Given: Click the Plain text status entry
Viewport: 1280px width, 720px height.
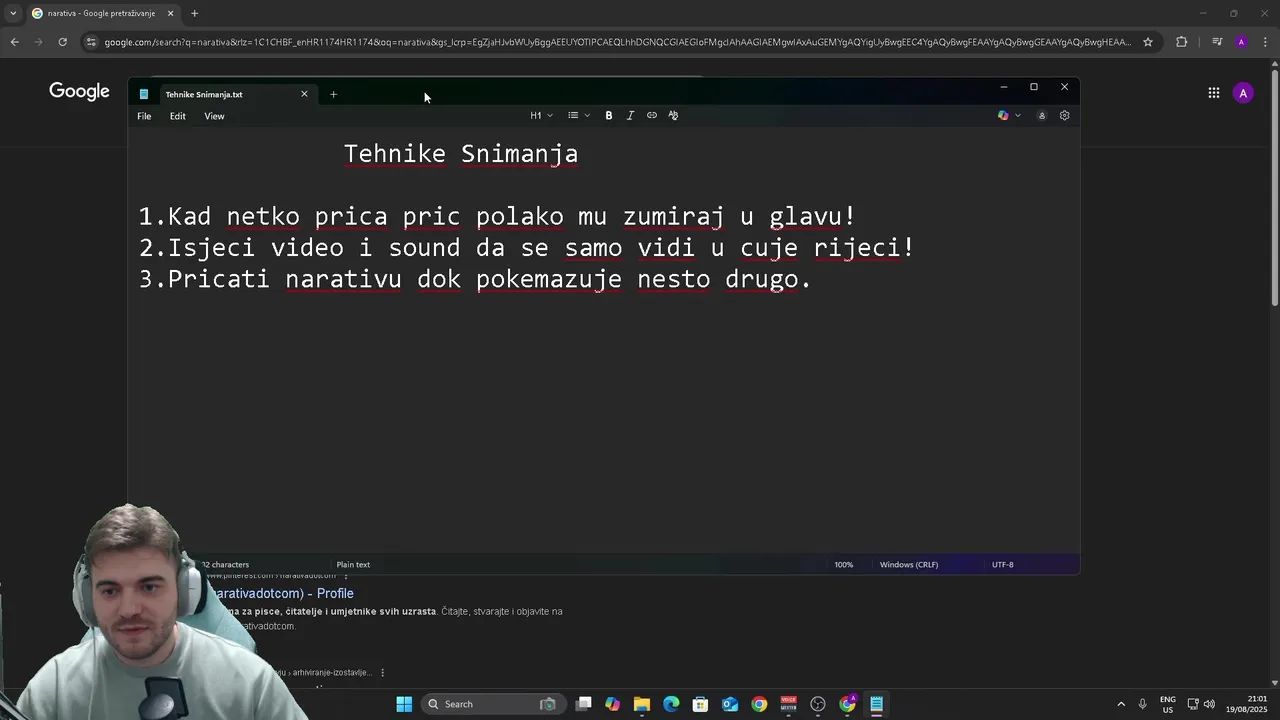Looking at the screenshot, I should (353, 564).
